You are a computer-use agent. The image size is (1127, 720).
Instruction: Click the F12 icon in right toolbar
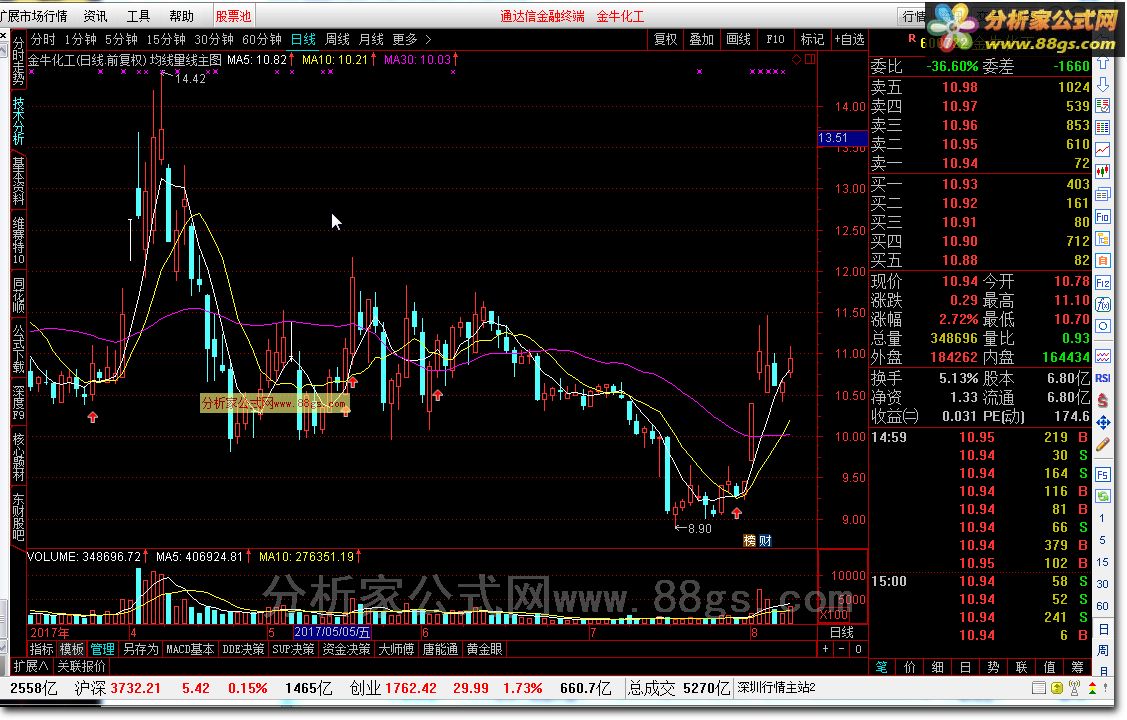pos(1103,283)
